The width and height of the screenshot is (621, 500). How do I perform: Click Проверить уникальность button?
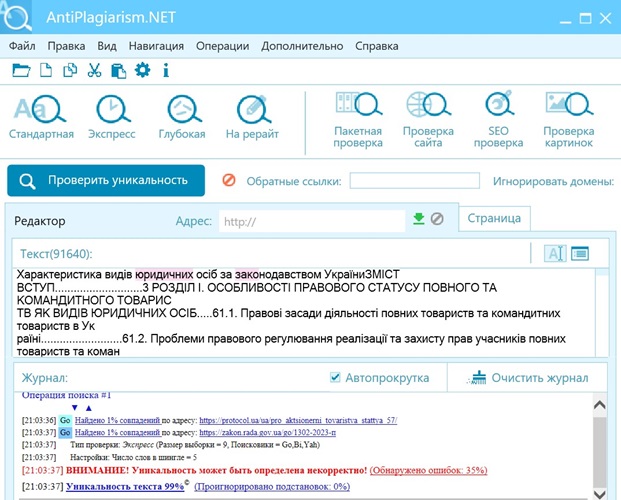(106, 181)
